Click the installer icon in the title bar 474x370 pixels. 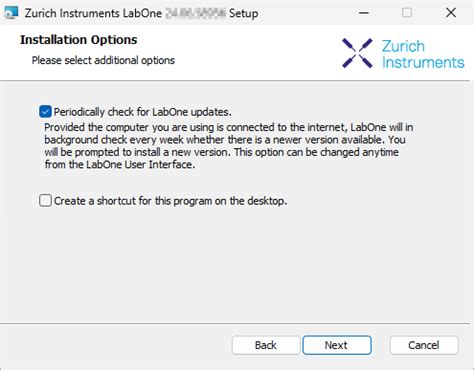(x=11, y=13)
